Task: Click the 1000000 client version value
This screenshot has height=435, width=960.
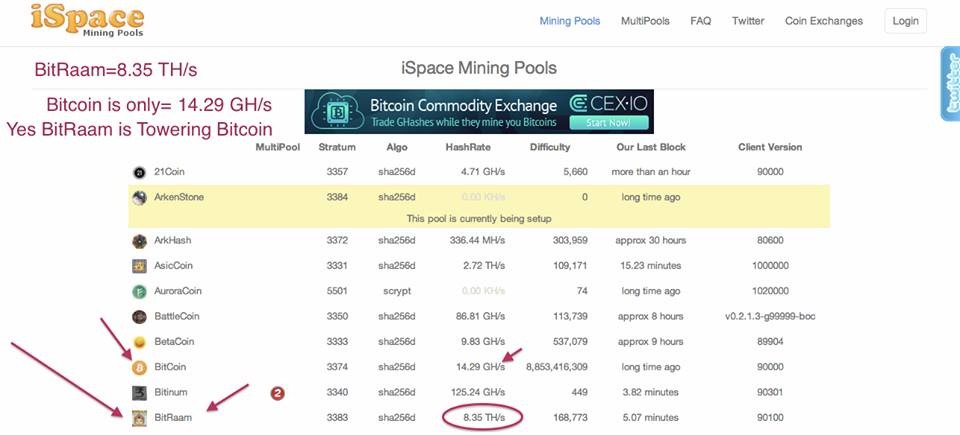Action: [x=770, y=266]
